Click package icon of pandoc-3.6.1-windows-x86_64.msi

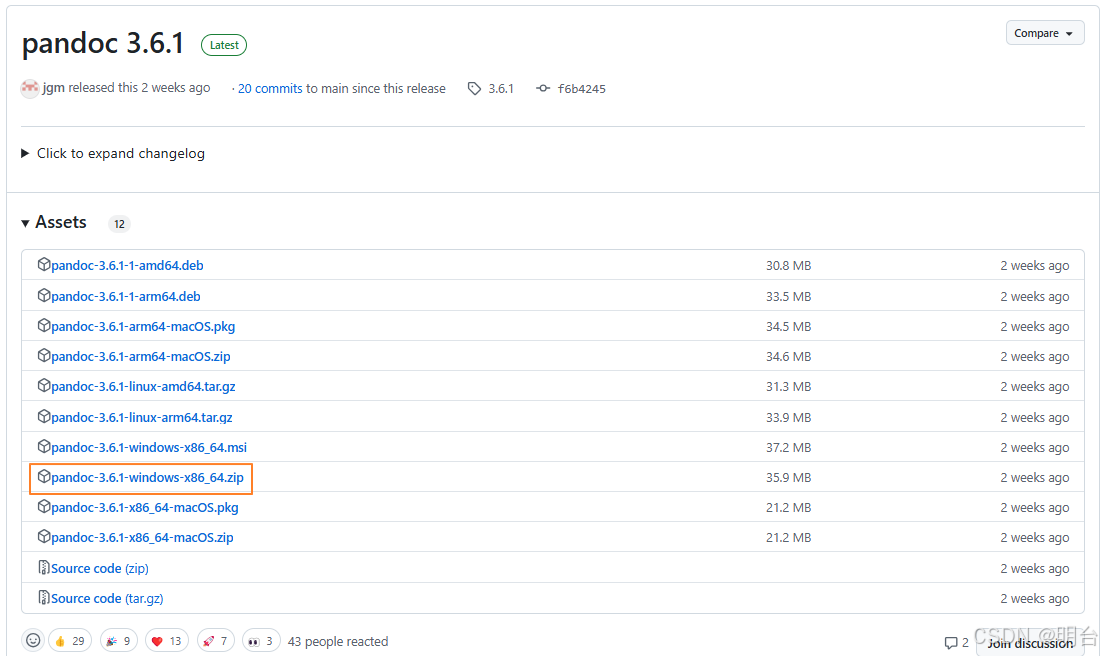(x=44, y=446)
